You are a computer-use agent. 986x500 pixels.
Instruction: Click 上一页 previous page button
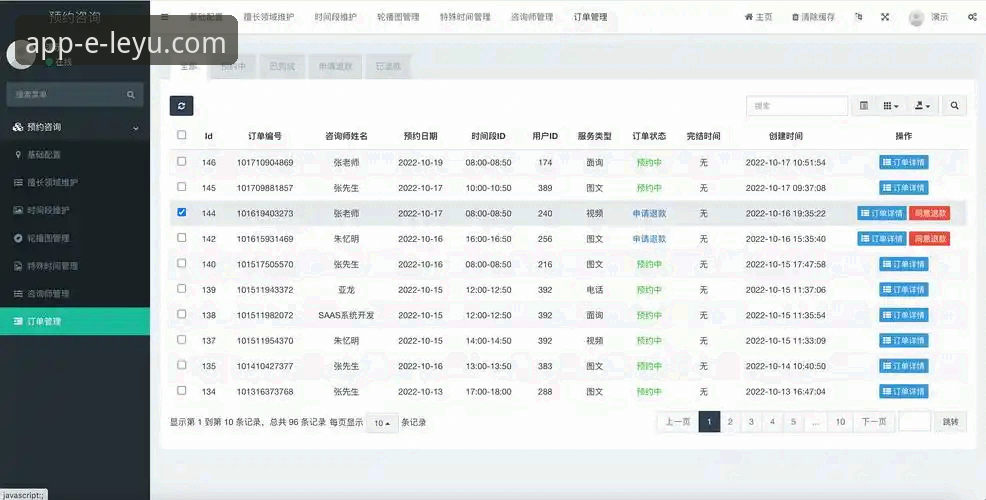coord(678,421)
